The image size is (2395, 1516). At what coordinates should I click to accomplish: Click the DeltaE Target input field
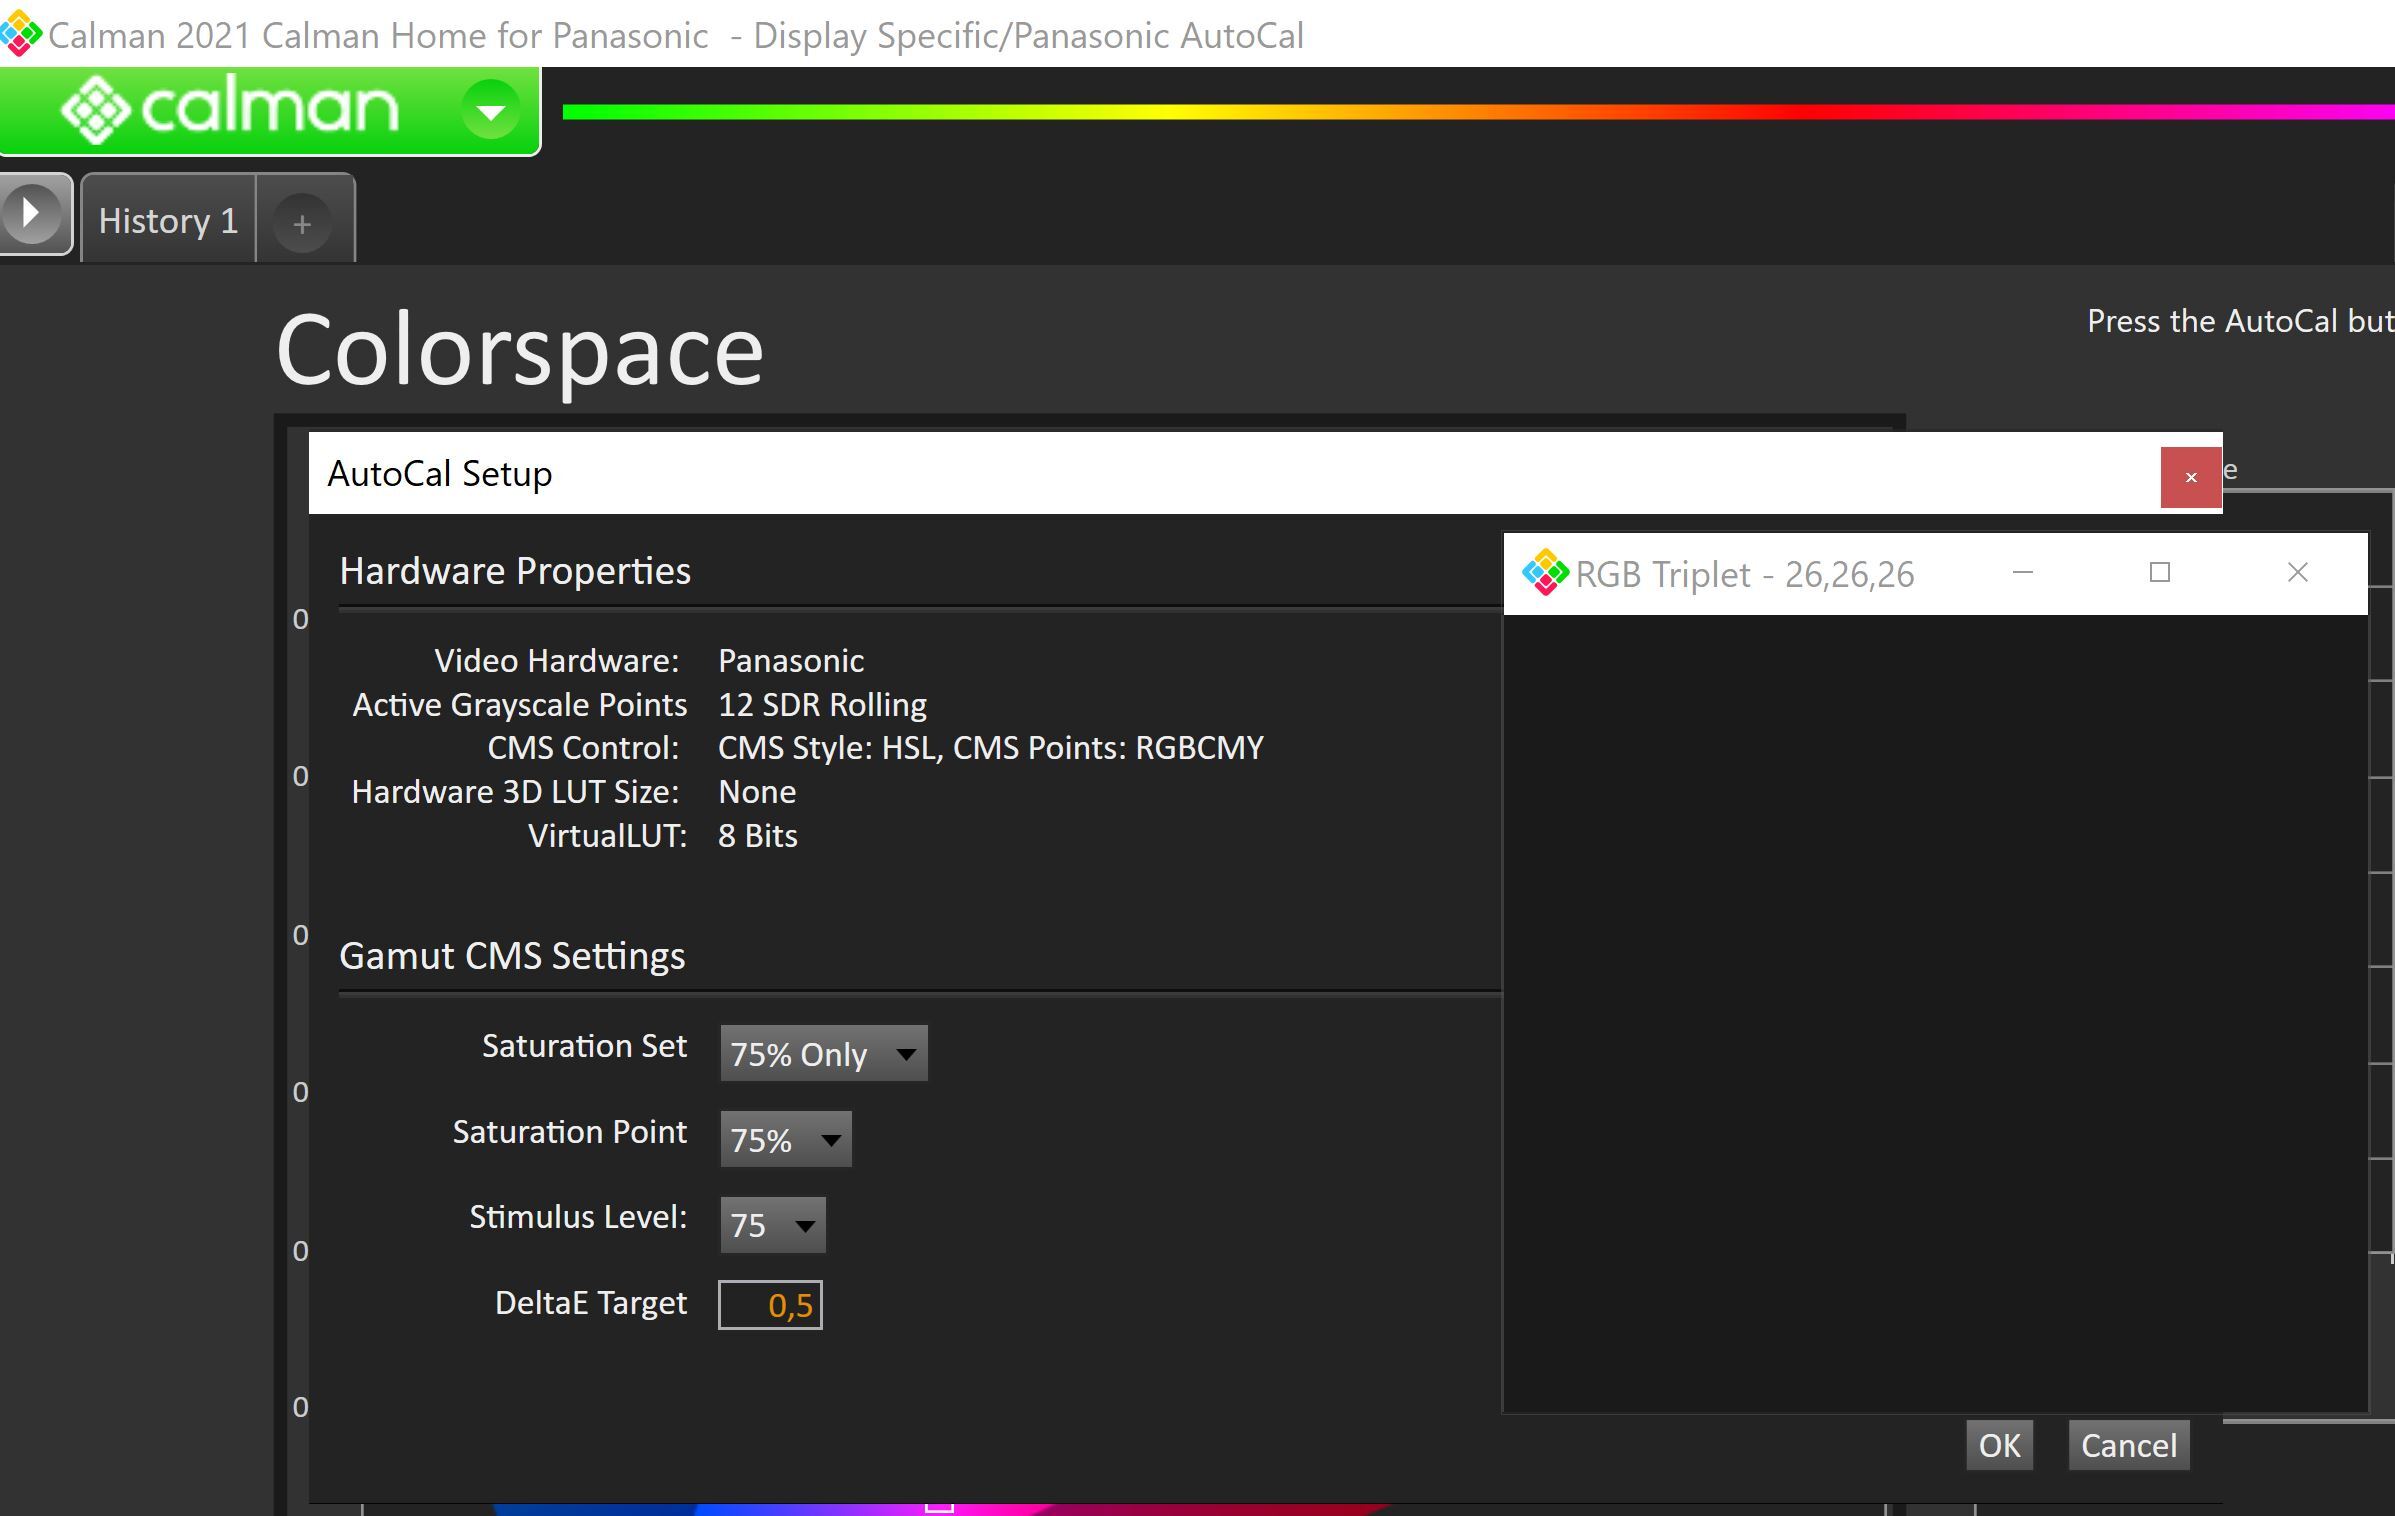pos(770,1305)
